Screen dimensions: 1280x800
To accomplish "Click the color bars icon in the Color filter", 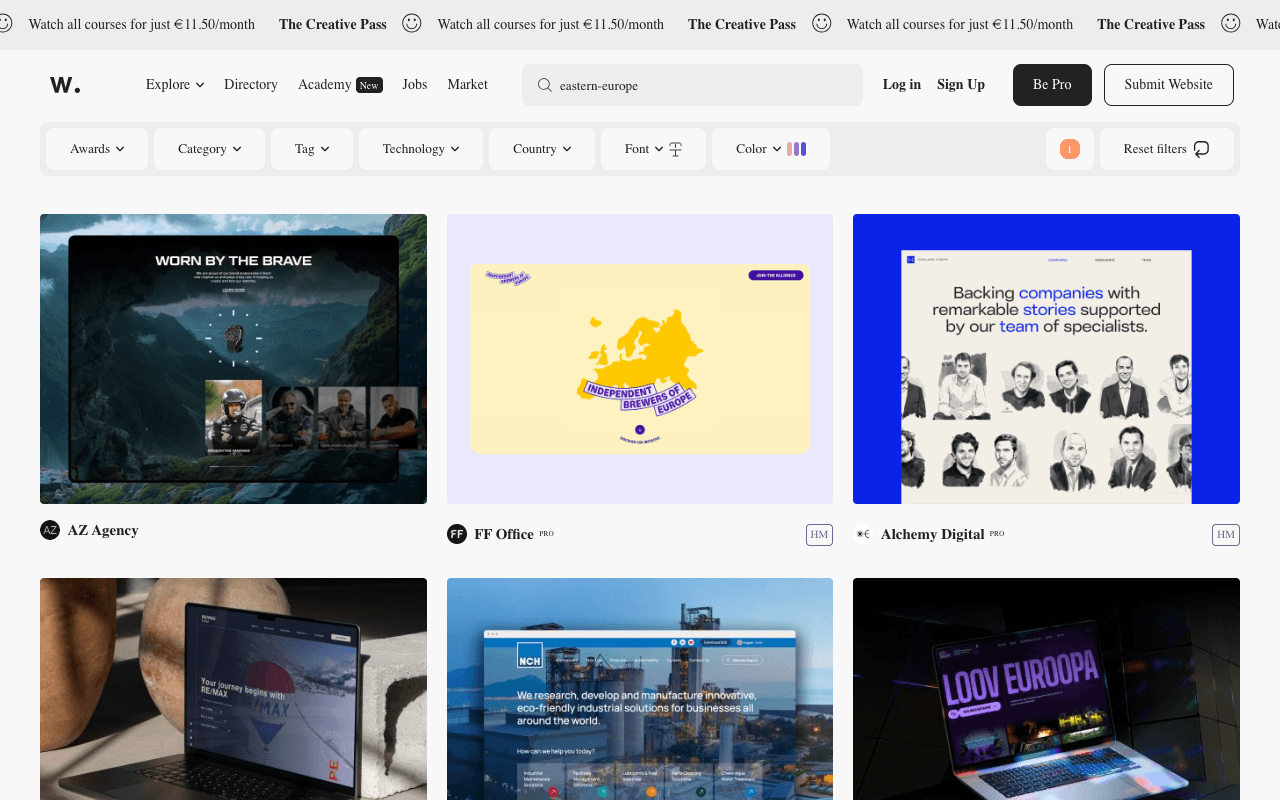I will pos(796,149).
